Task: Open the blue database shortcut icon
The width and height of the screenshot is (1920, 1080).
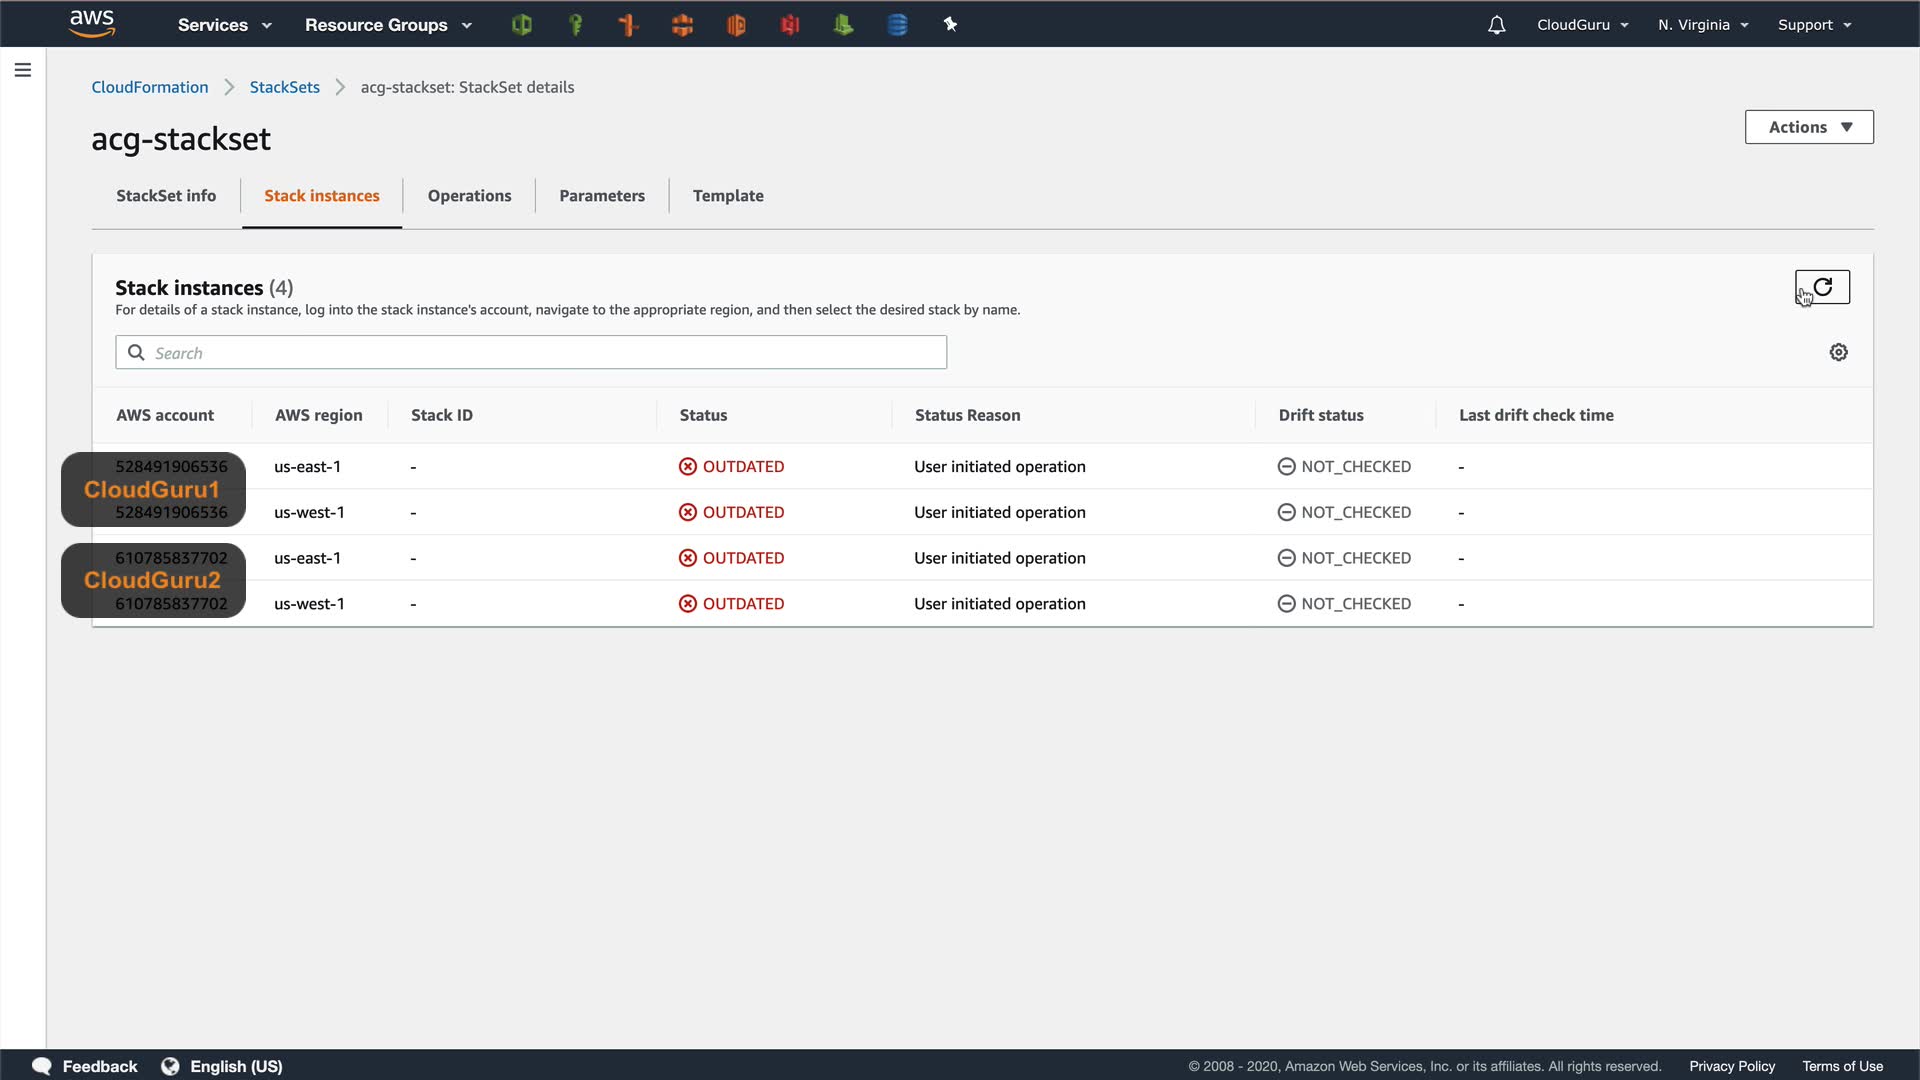Action: (x=897, y=25)
